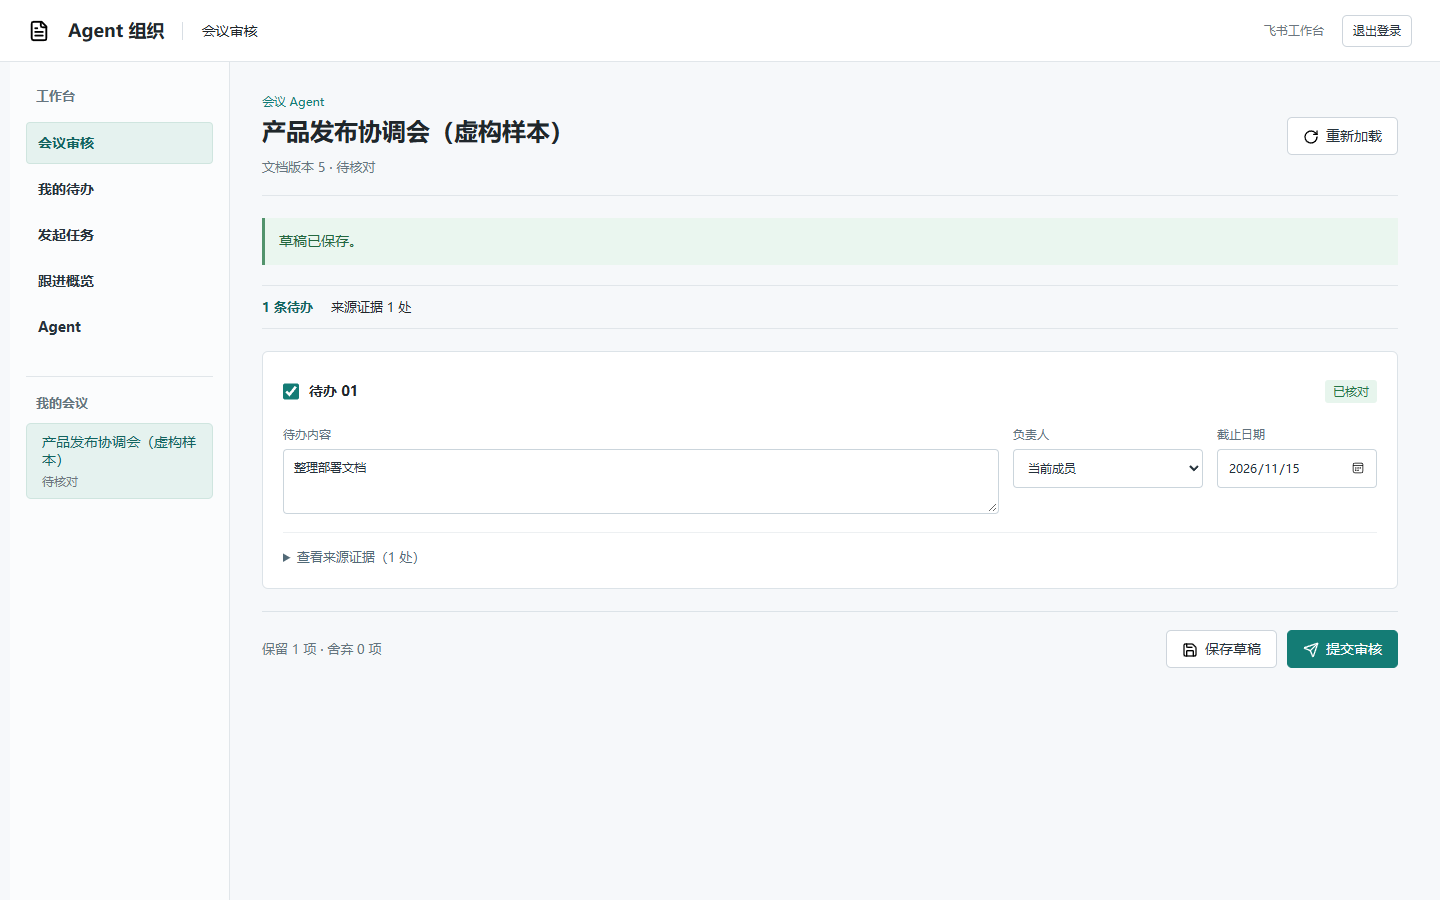Expand 查看来源证据（1 处）details

tap(351, 557)
